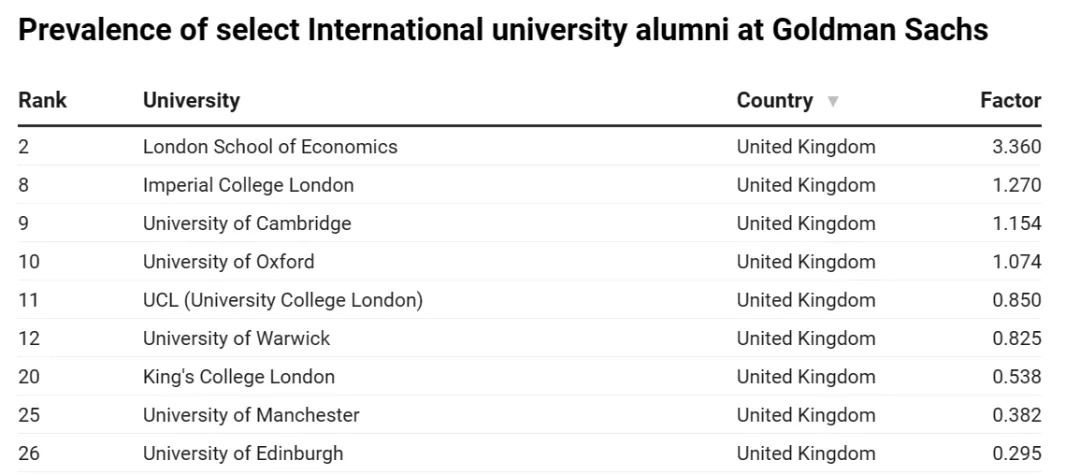Select University of Edinburgh row
This screenshot has width=1080, height=475.
point(243,453)
